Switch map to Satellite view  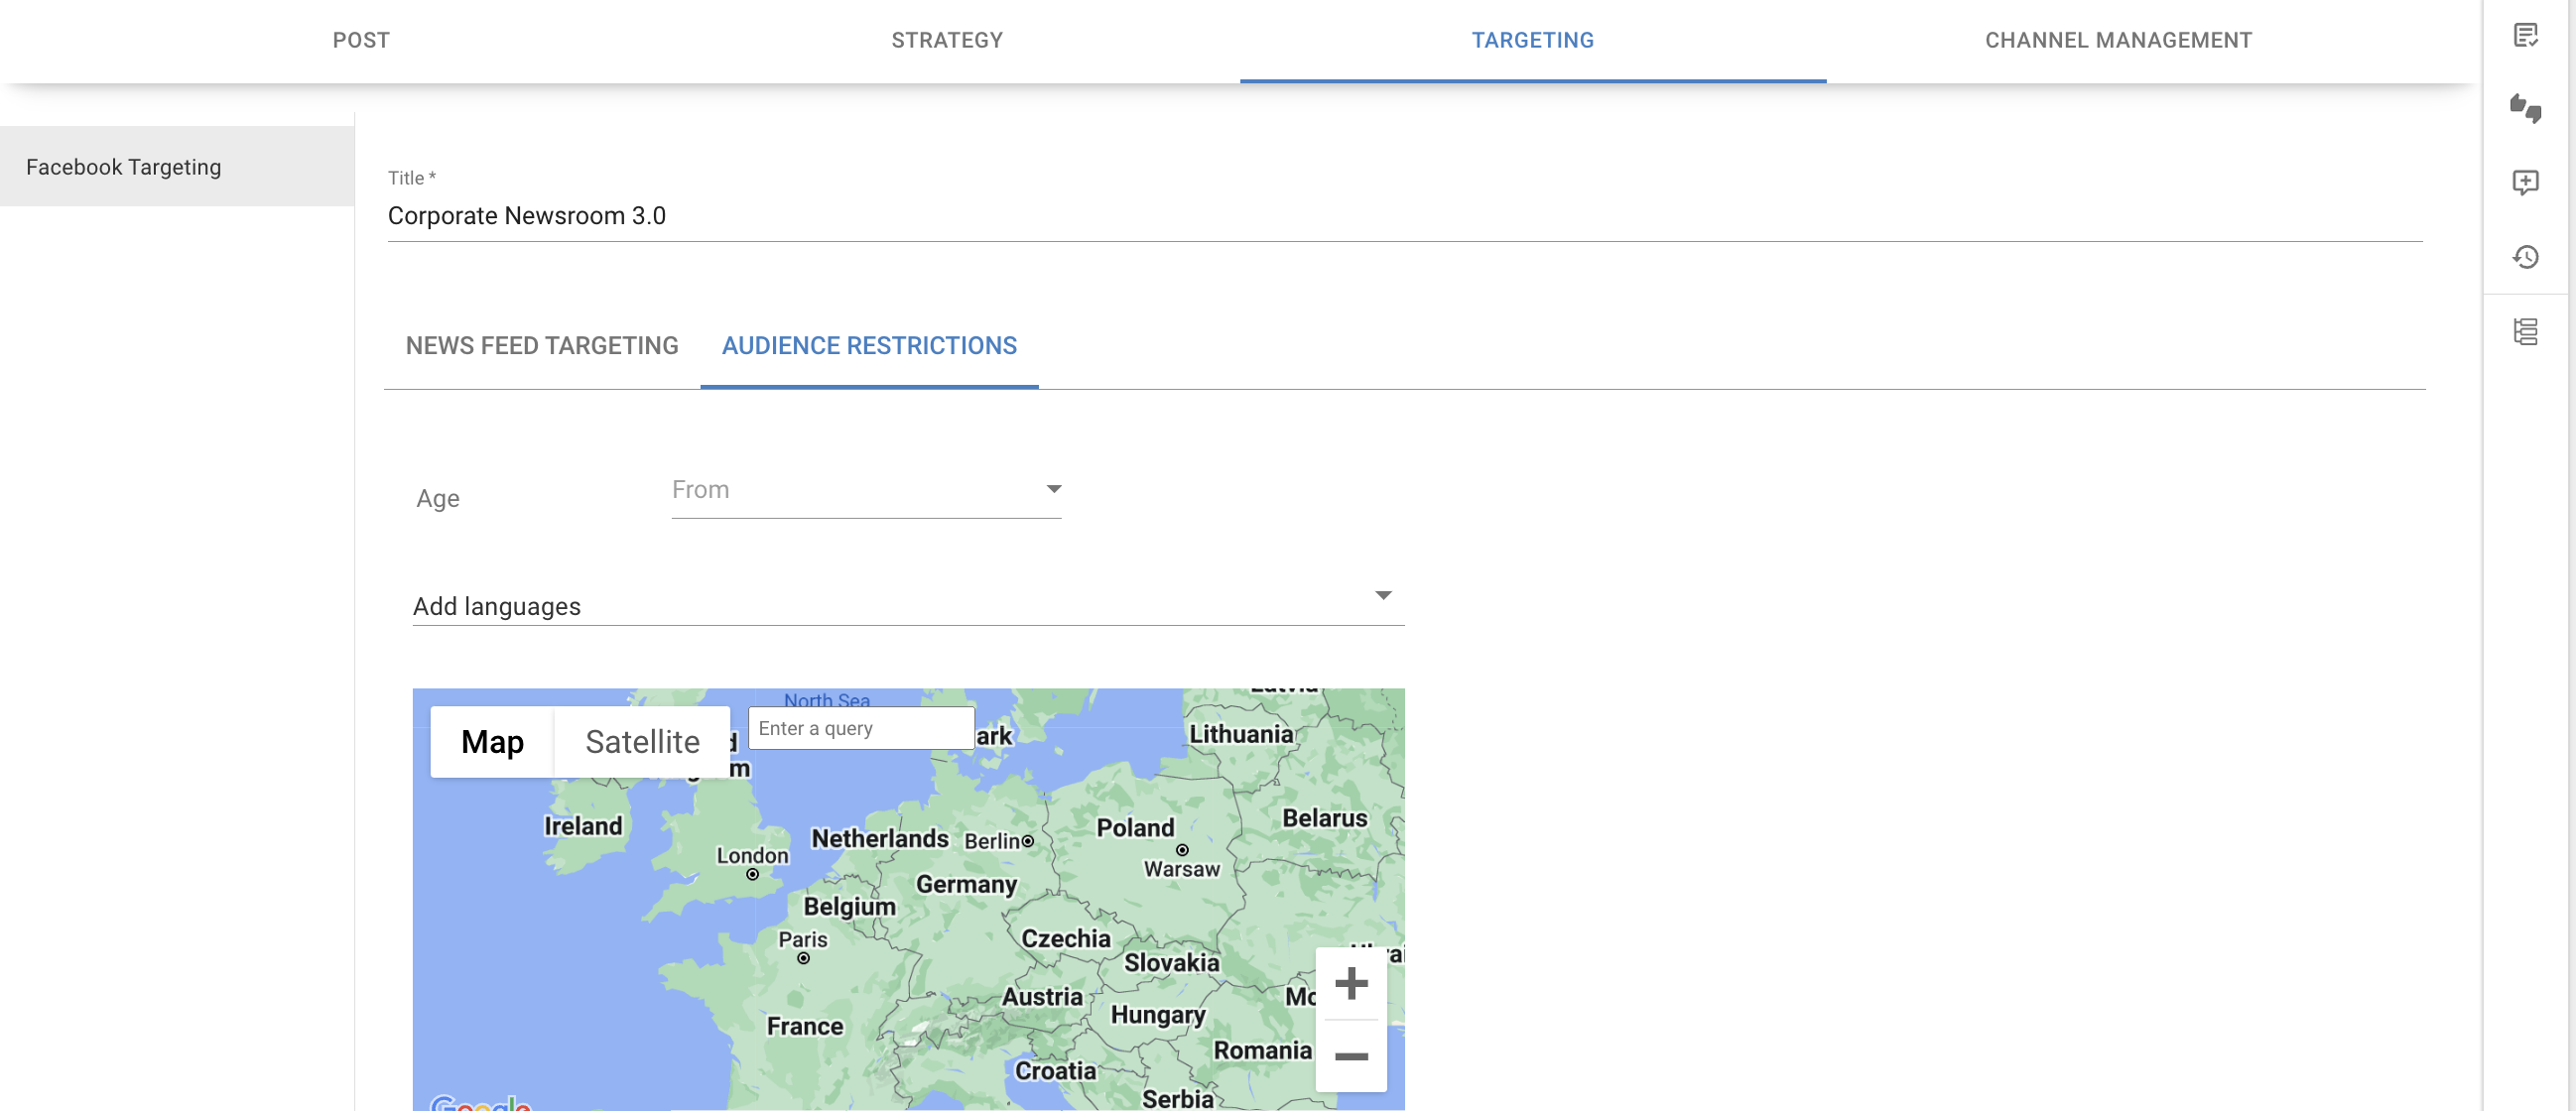click(642, 742)
